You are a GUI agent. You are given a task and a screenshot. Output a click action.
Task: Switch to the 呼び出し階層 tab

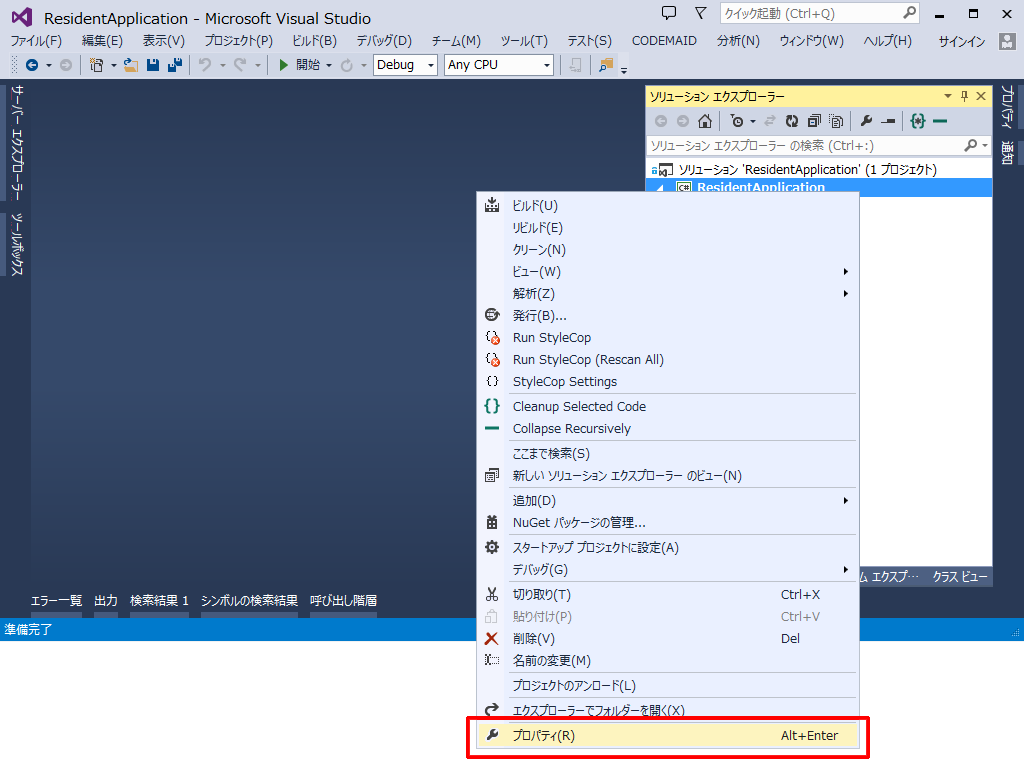pos(344,600)
